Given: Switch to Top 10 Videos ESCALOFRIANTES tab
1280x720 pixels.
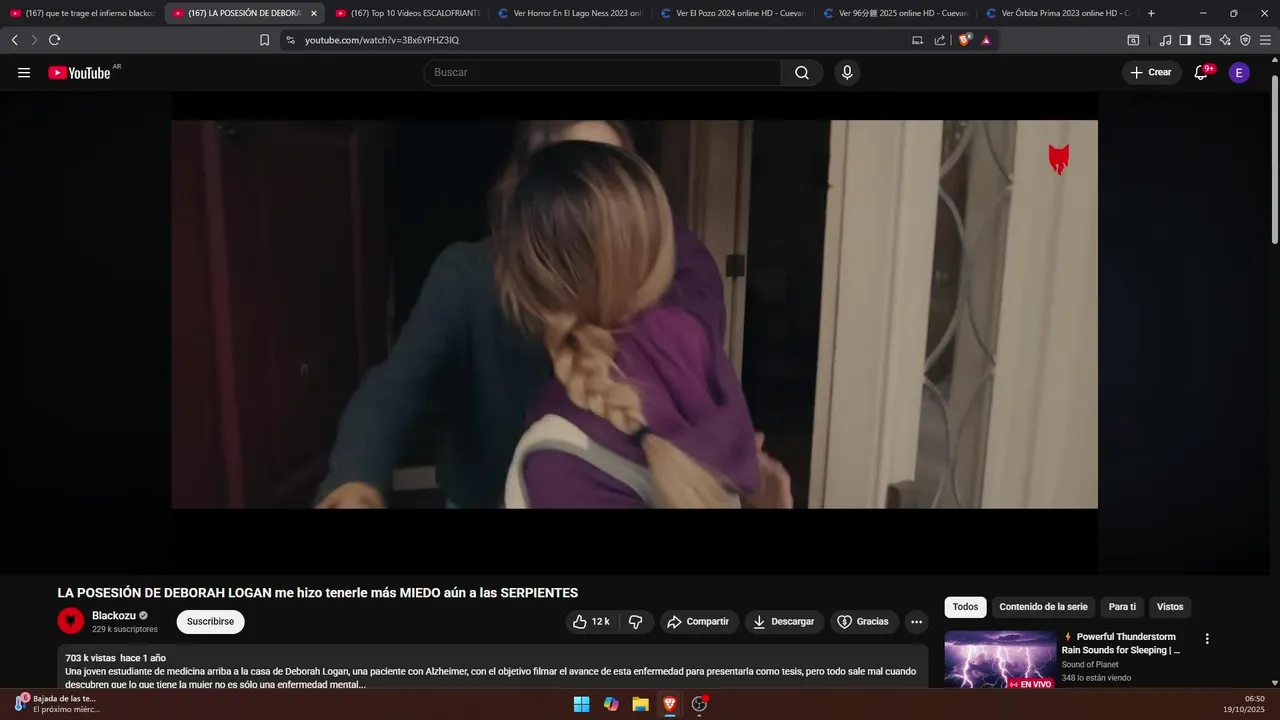Looking at the screenshot, I should point(406,14).
